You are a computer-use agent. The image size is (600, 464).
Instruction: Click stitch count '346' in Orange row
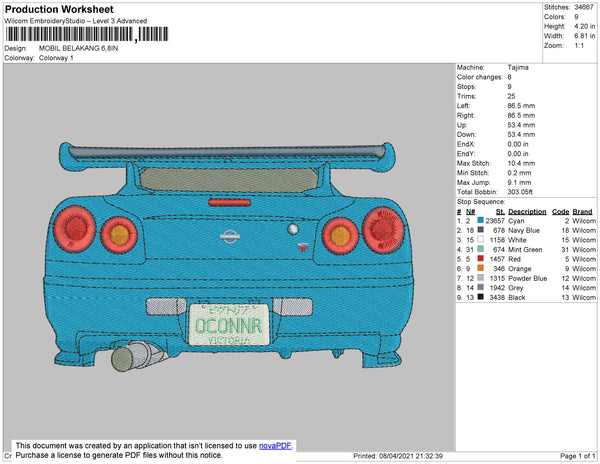tap(499, 269)
